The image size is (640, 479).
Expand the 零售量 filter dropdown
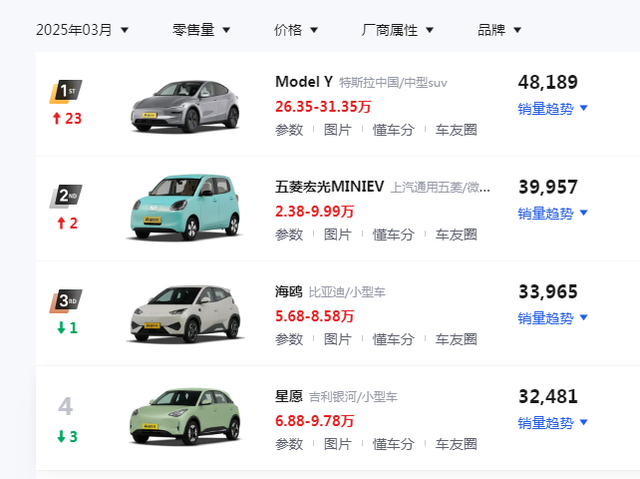tap(201, 30)
